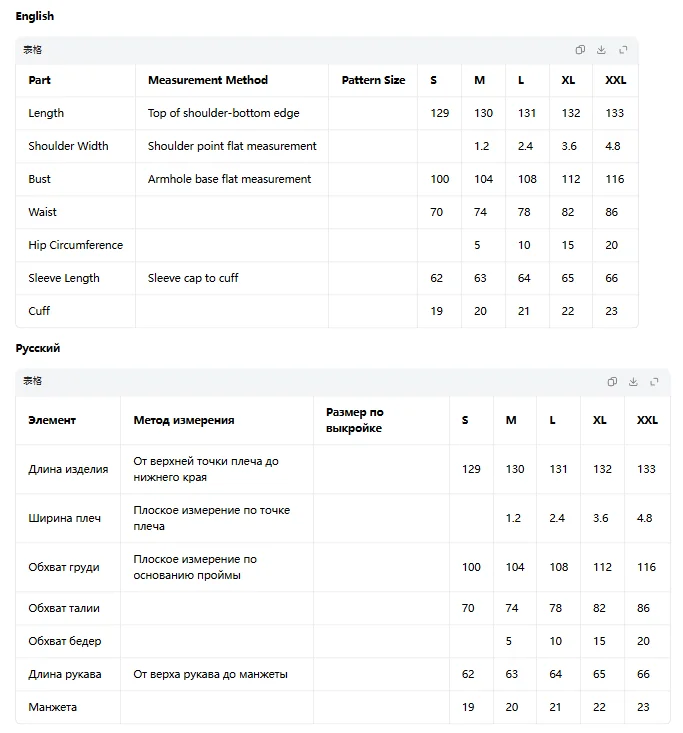Click the Манжета row label
The image size is (683, 733).
pyautogui.click(x=52, y=707)
